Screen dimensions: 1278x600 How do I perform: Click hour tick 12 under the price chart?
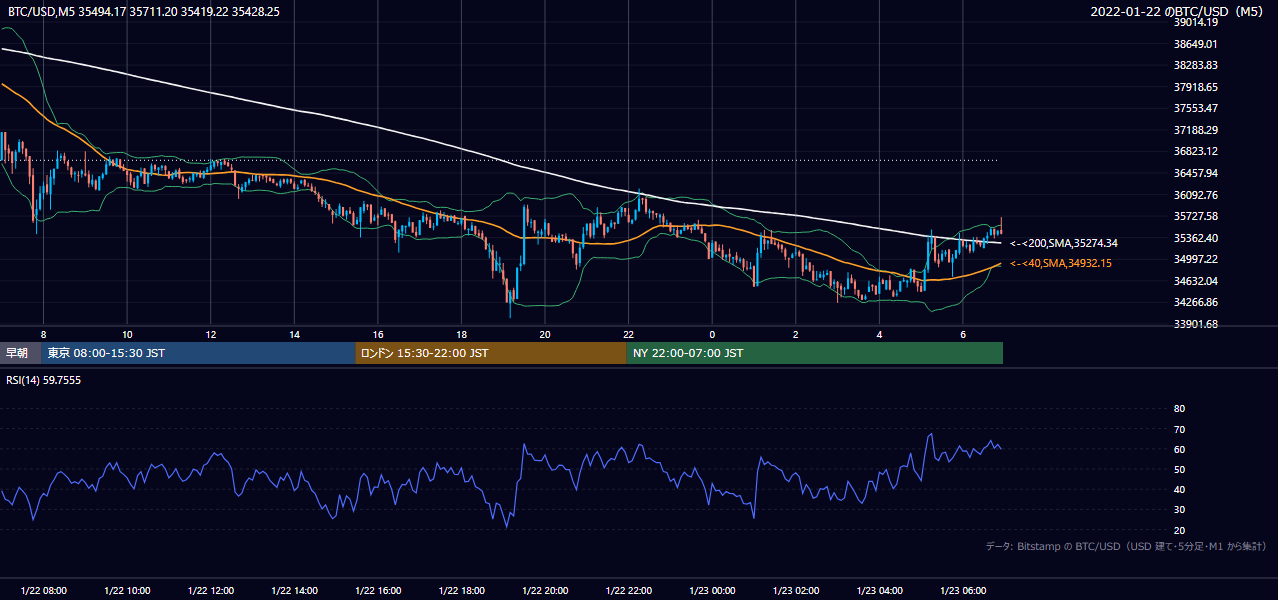211,334
